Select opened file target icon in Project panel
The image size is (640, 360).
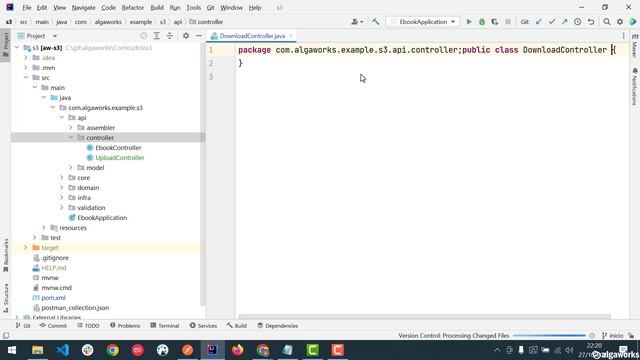(143, 36)
